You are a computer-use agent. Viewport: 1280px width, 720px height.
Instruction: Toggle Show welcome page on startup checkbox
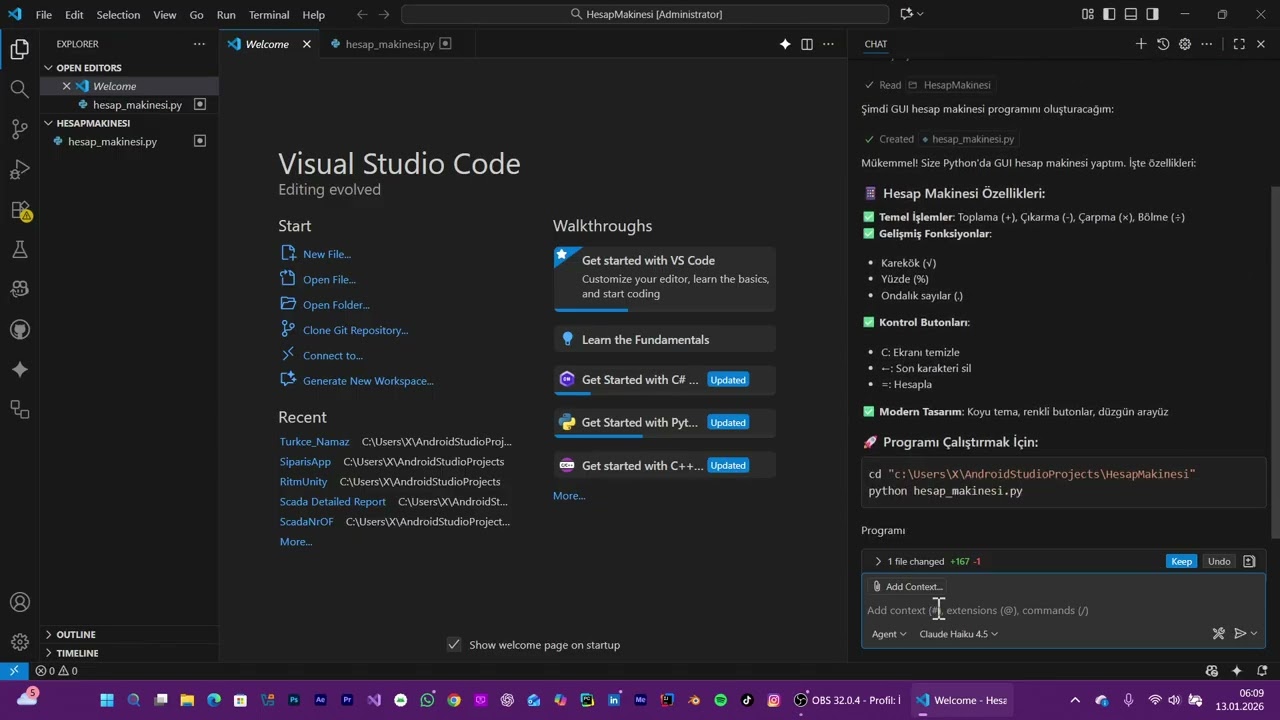[454, 645]
